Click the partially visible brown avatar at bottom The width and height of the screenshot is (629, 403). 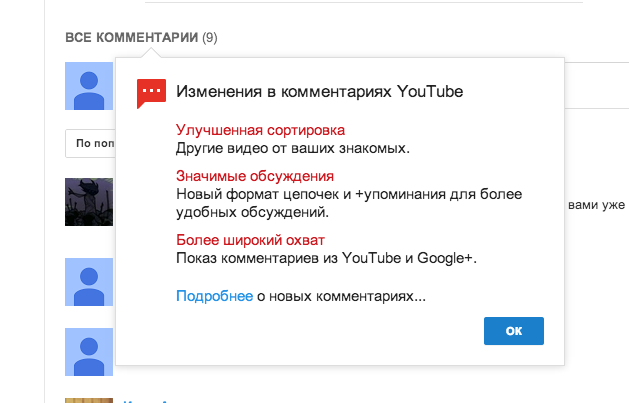tap(89, 399)
